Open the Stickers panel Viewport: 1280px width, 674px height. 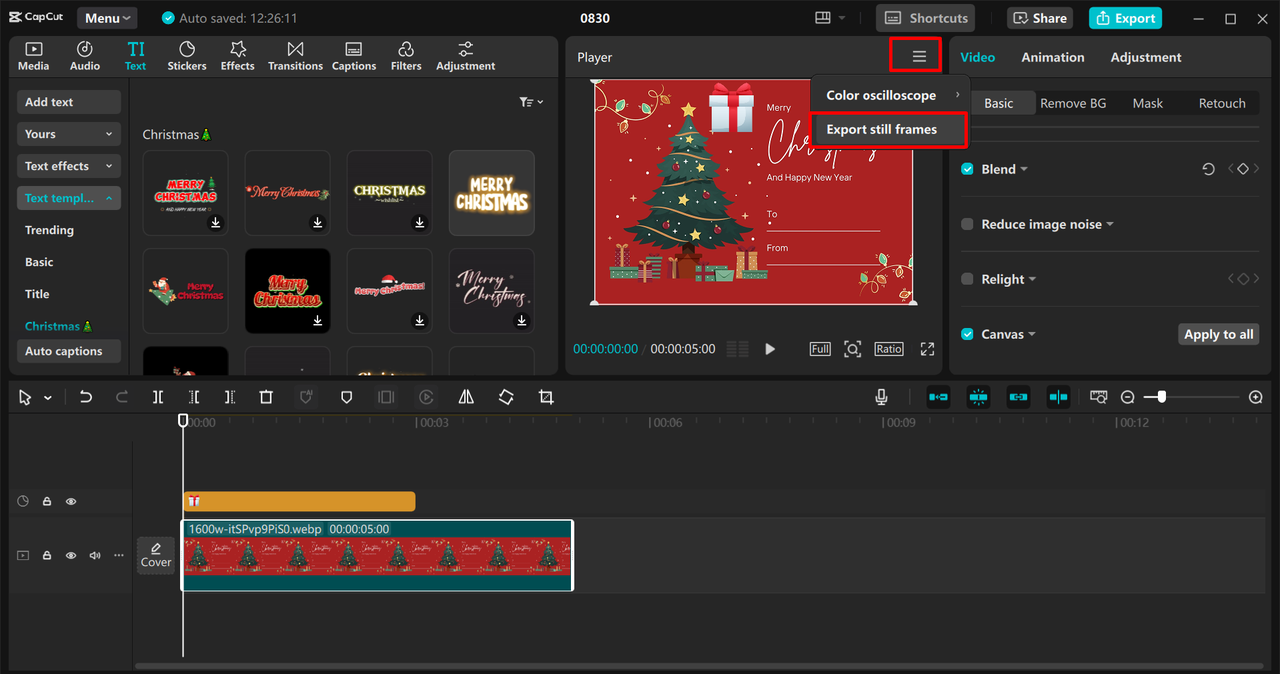(187, 56)
